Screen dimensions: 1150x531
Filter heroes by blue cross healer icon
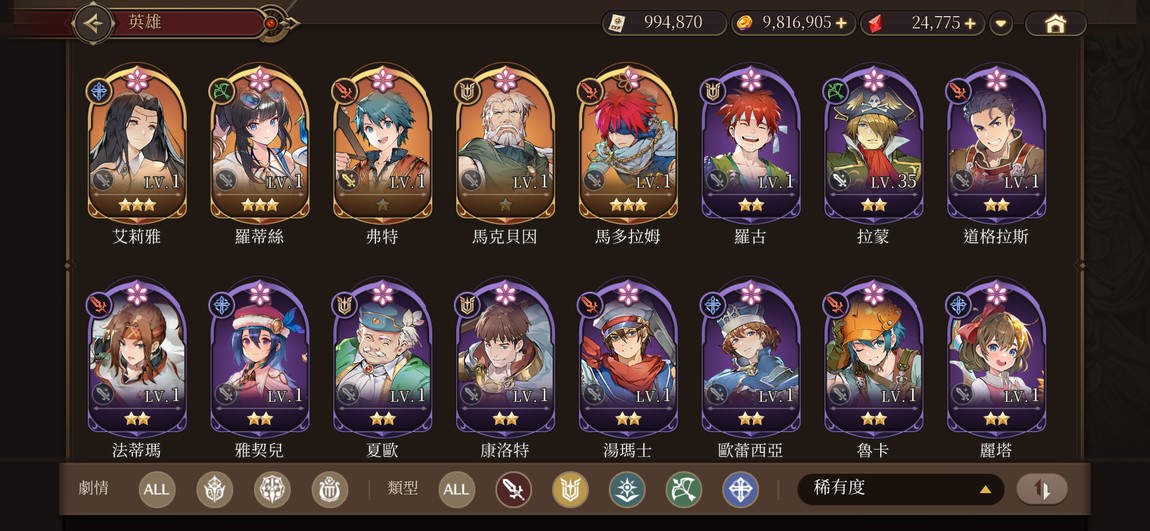click(741, 490)
